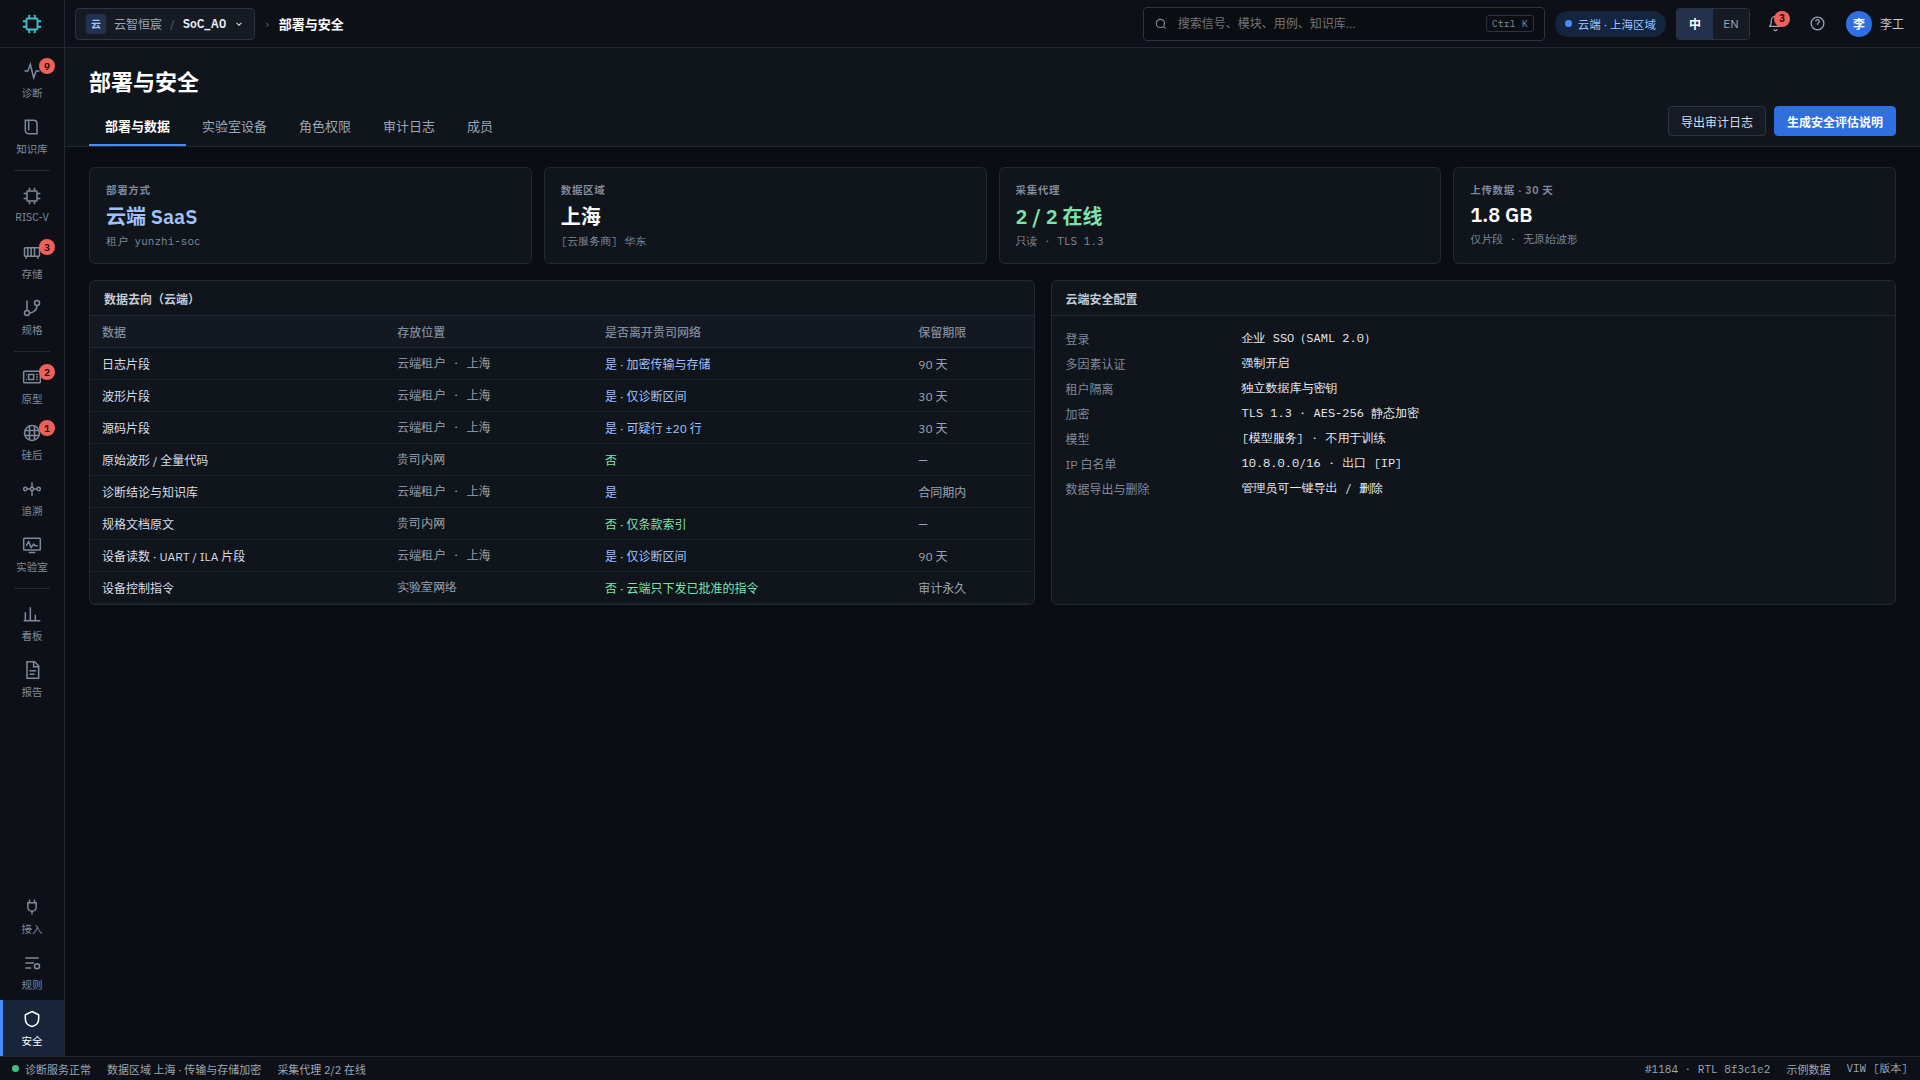This screenshot has height=1080, width=1920.
Task: Switch to the 成员 tab
Action: [x=479, y=127]
